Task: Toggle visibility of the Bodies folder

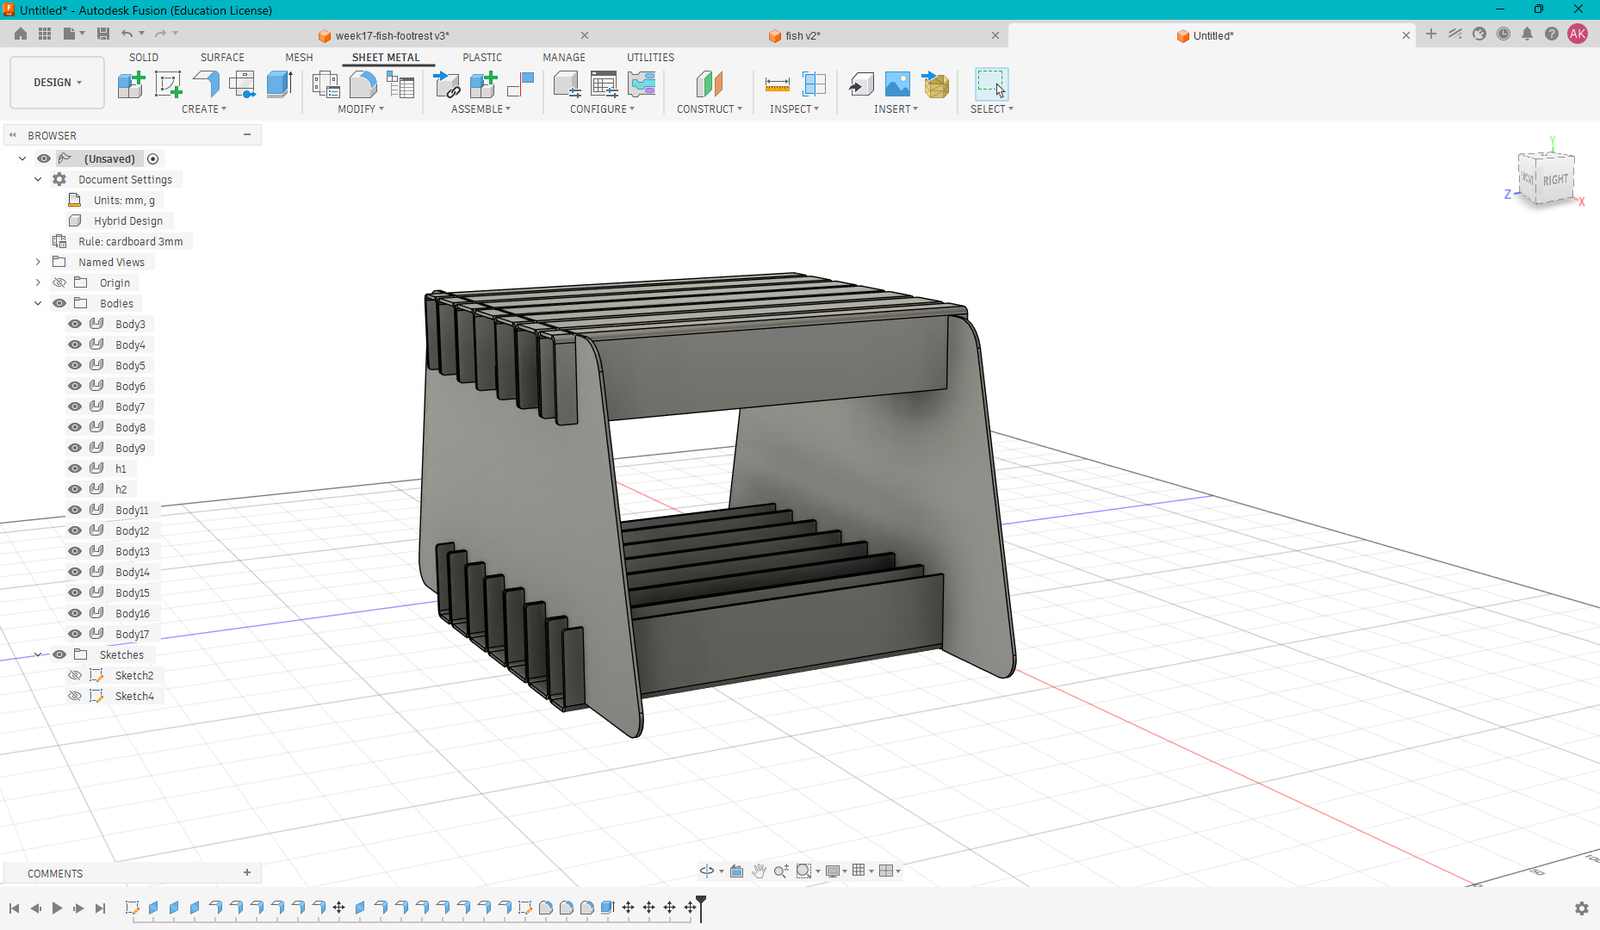Action: pos(60,303)
